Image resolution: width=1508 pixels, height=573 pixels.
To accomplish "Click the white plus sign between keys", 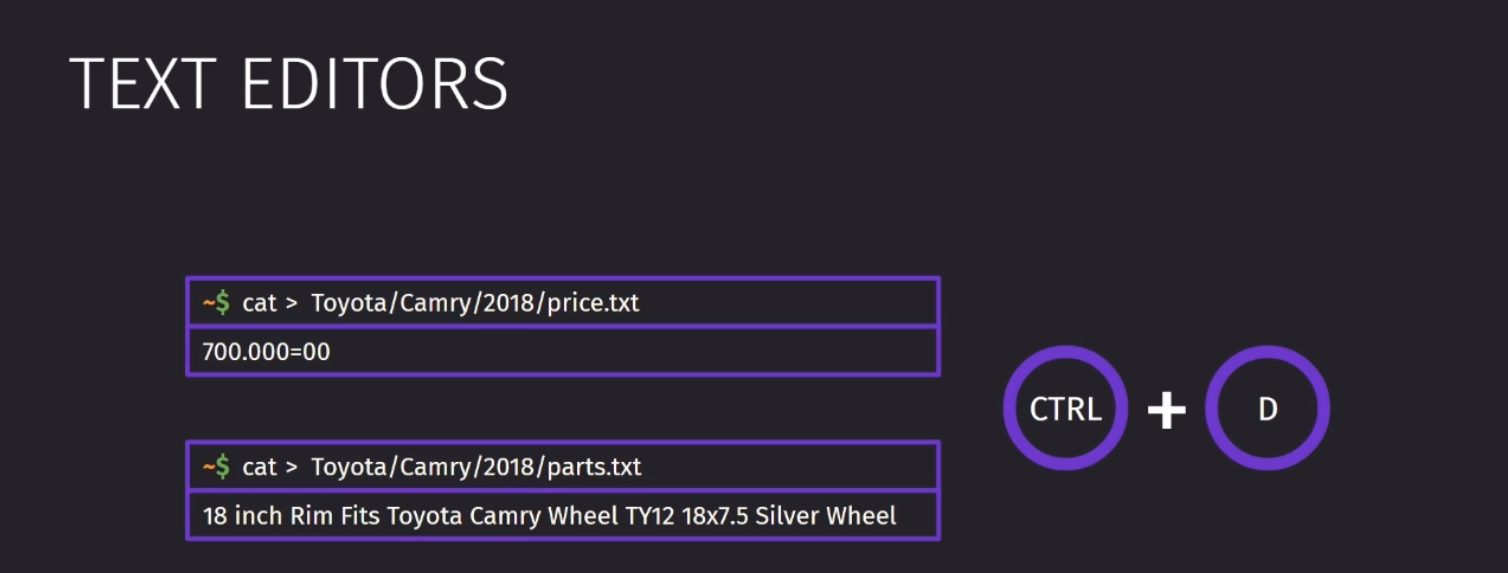I will (1166, 409).
